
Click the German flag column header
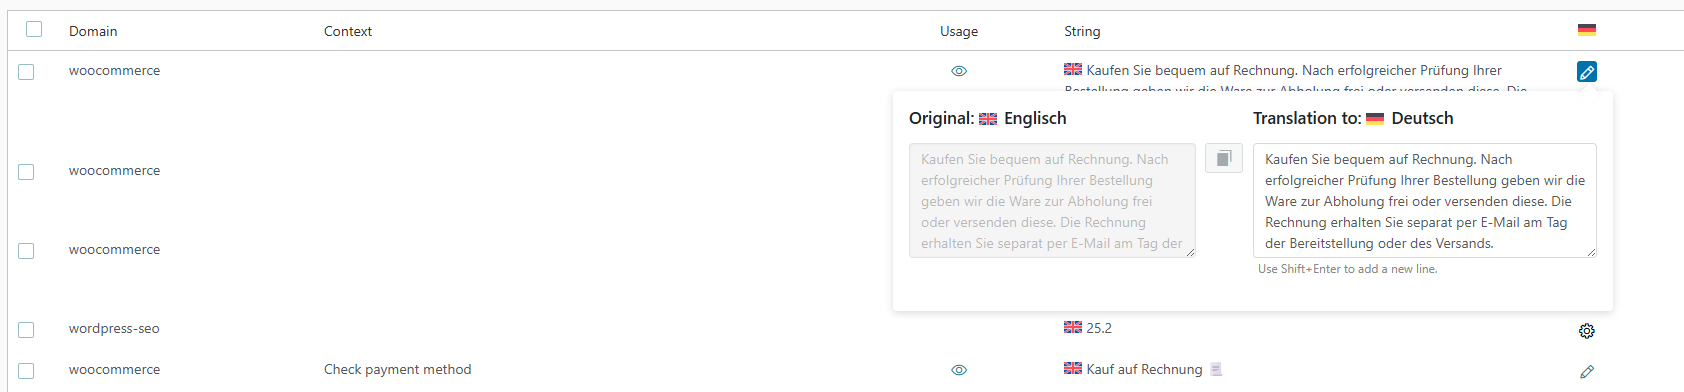click(1586, 30)
